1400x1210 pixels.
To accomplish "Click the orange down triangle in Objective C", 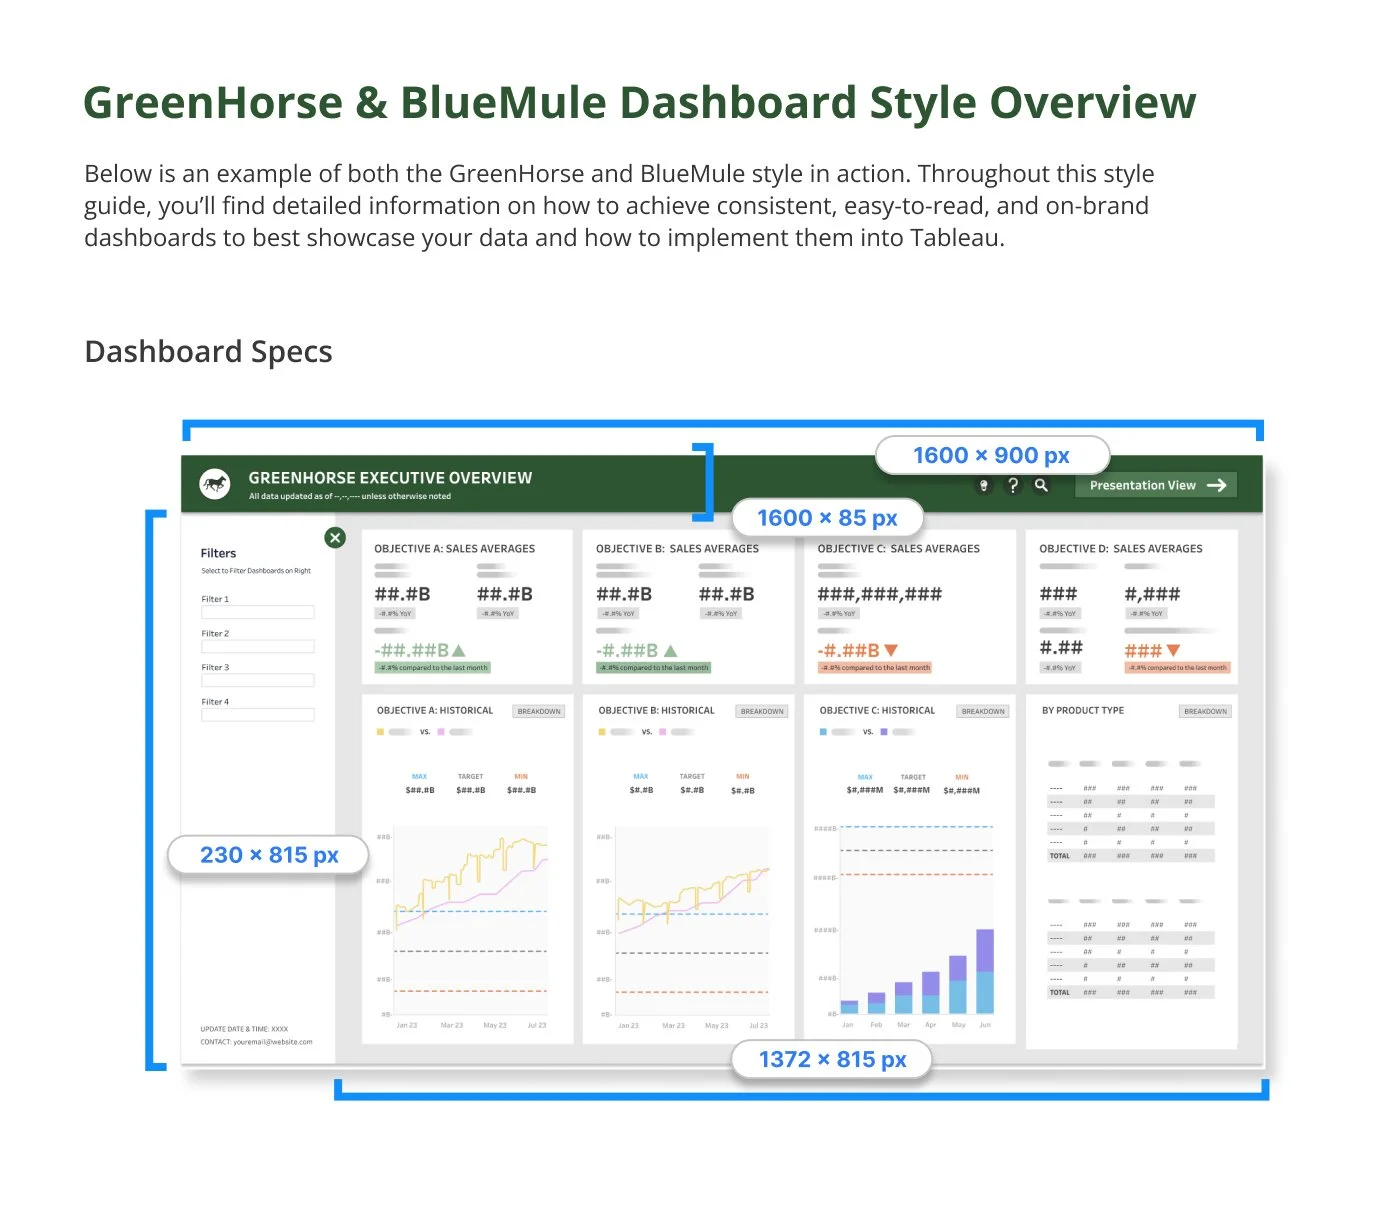I will tap(891, 650).
